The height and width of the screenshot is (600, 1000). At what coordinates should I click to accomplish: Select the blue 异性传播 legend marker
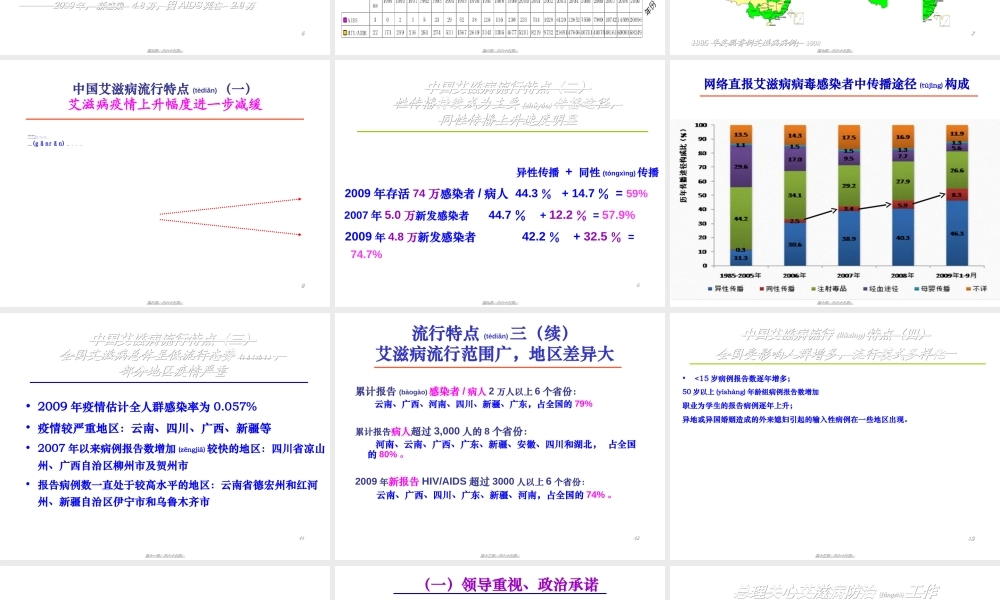click(708, 288)
